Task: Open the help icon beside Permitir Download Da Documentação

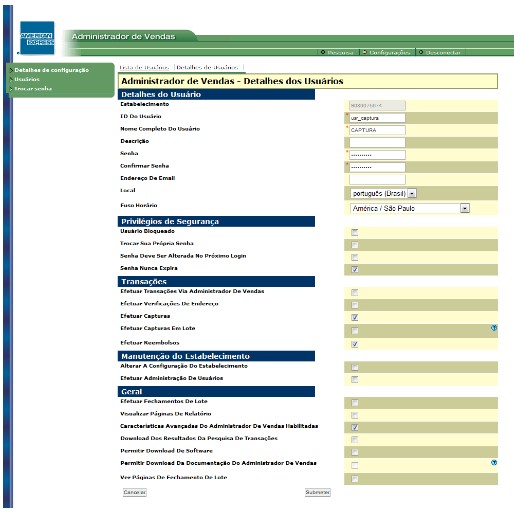Action: [494, 462]
